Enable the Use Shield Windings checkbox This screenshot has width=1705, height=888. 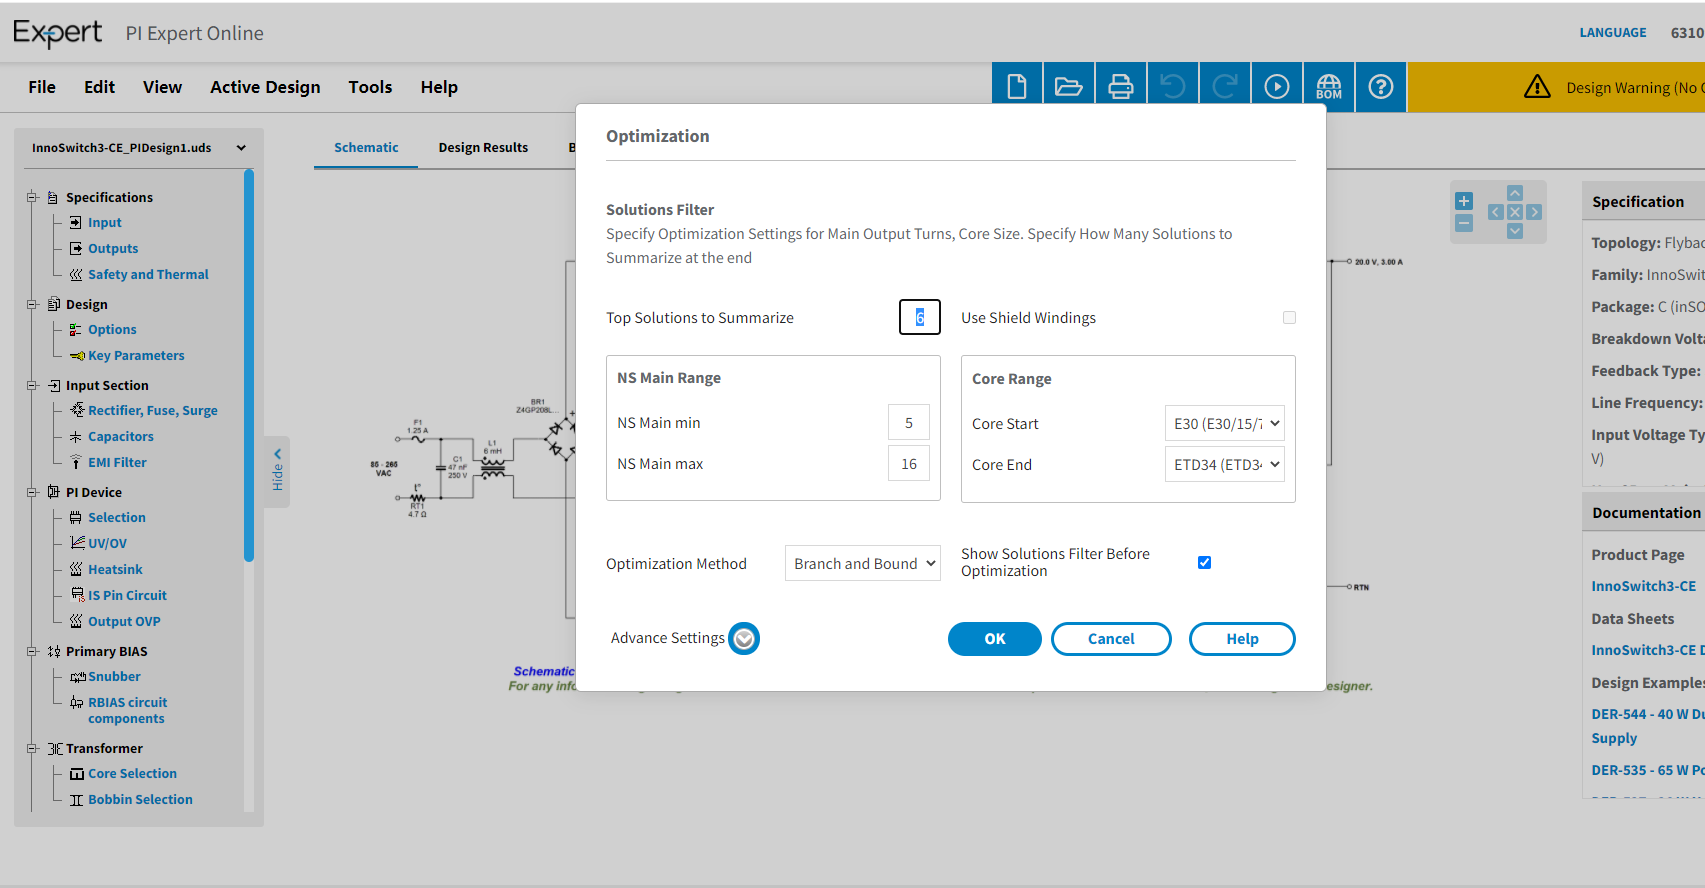pos(1289,317)
